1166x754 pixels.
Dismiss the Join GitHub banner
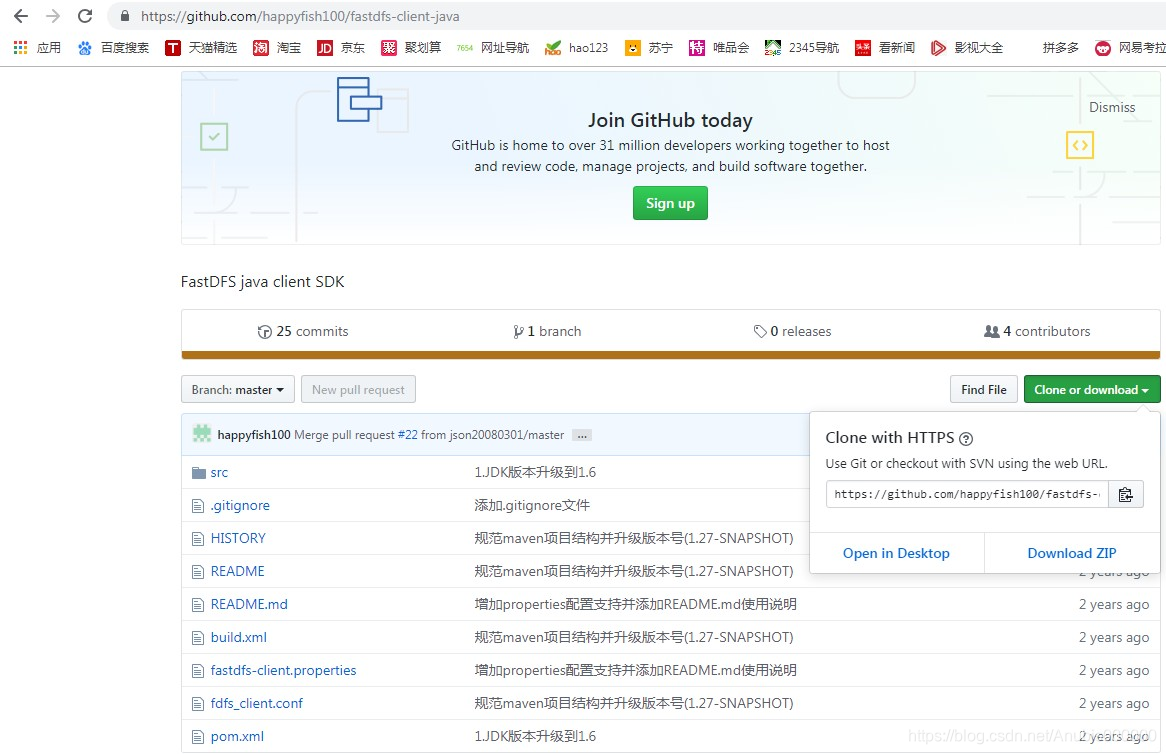click(1112, 107)
